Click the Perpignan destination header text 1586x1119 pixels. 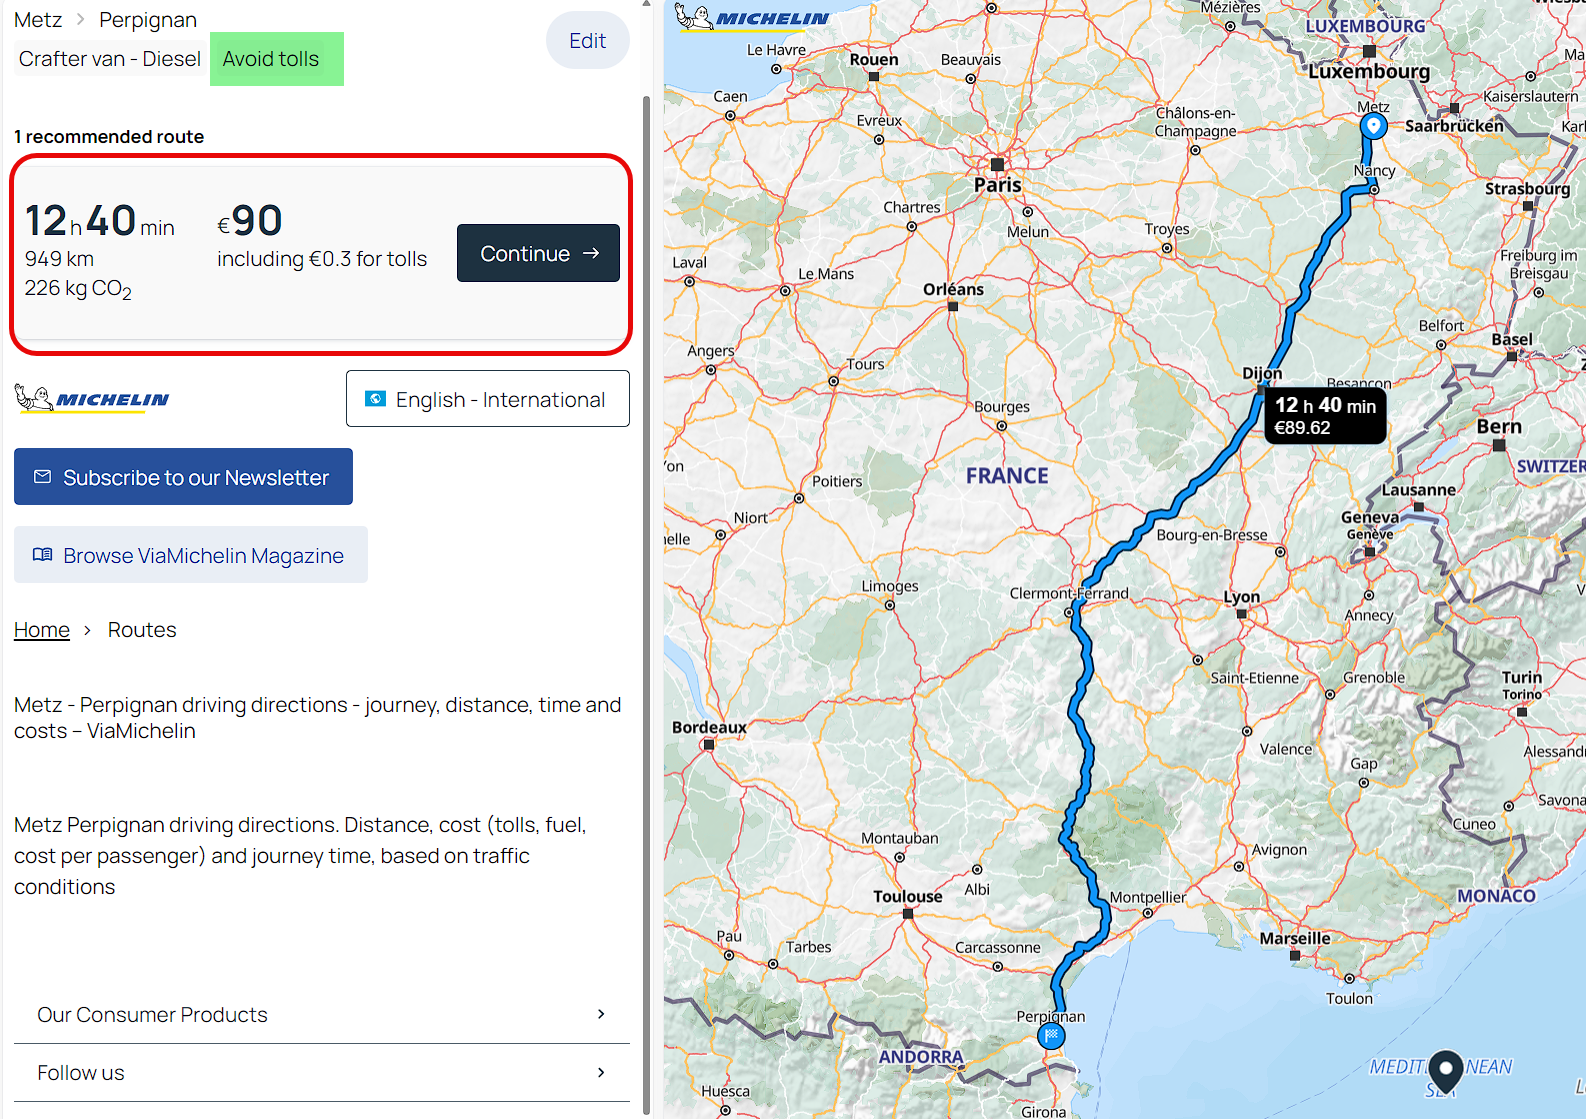(x=148, y=20)
